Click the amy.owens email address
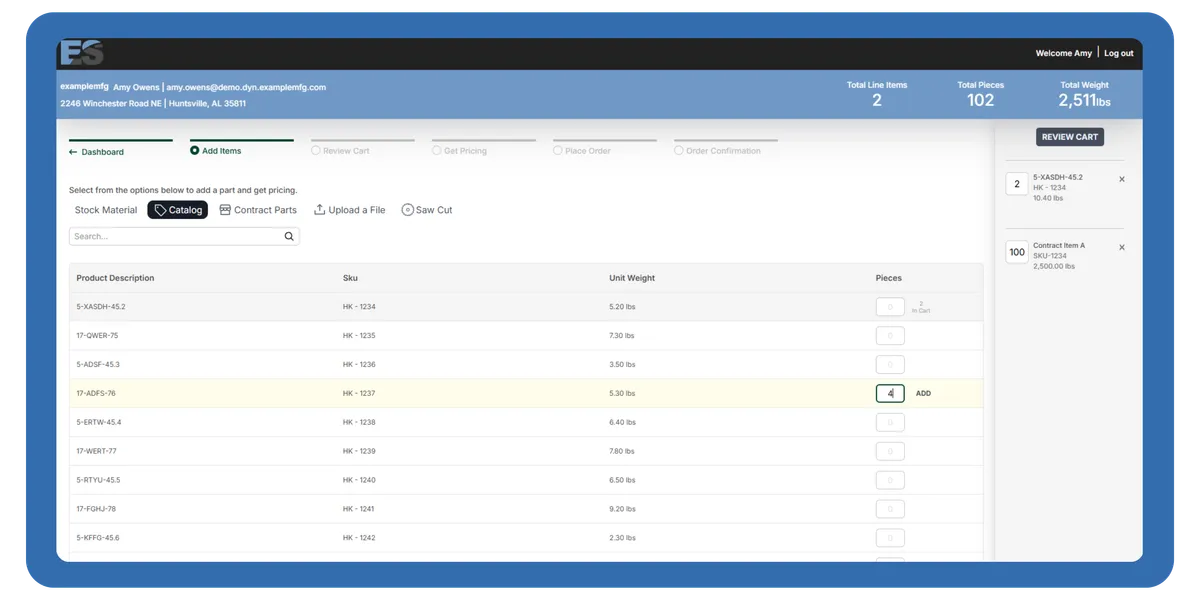 [246, 88]
